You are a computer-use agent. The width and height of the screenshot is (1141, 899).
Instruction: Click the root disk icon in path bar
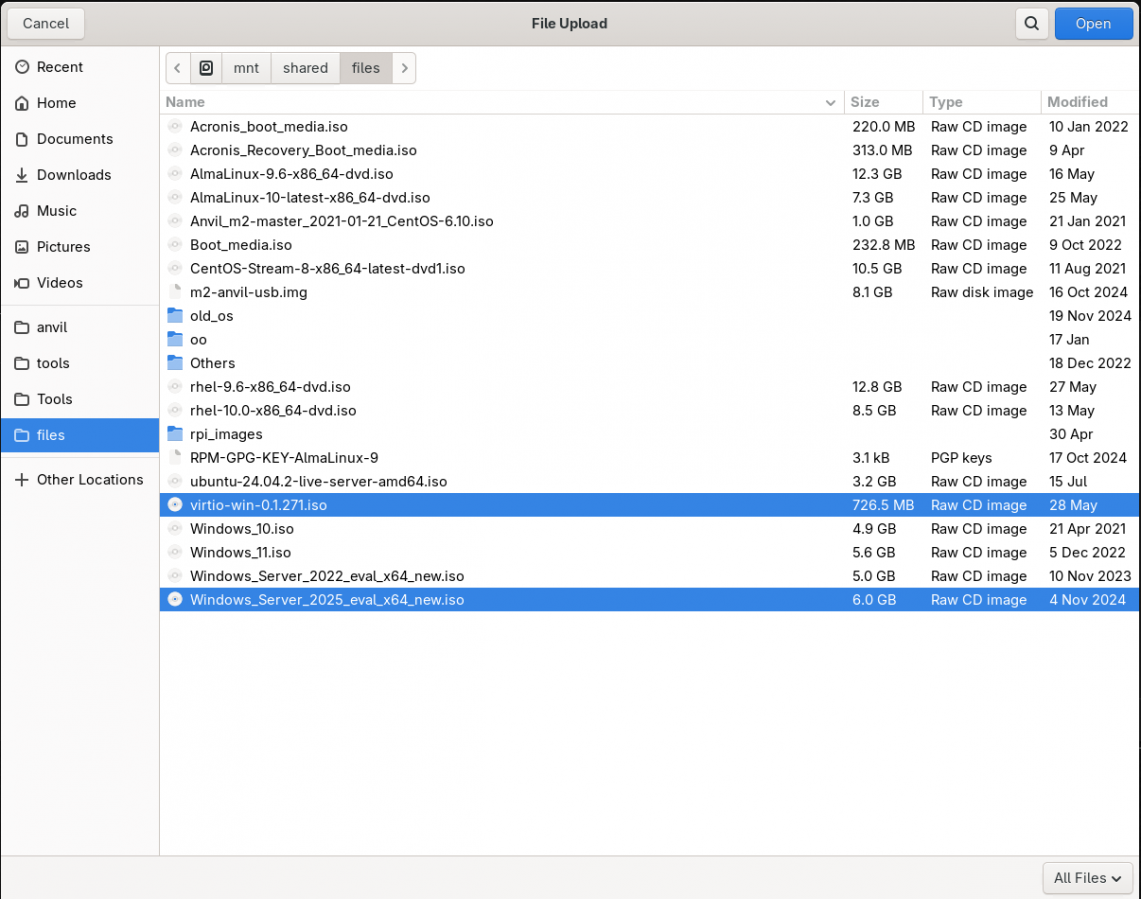(206, 68)
